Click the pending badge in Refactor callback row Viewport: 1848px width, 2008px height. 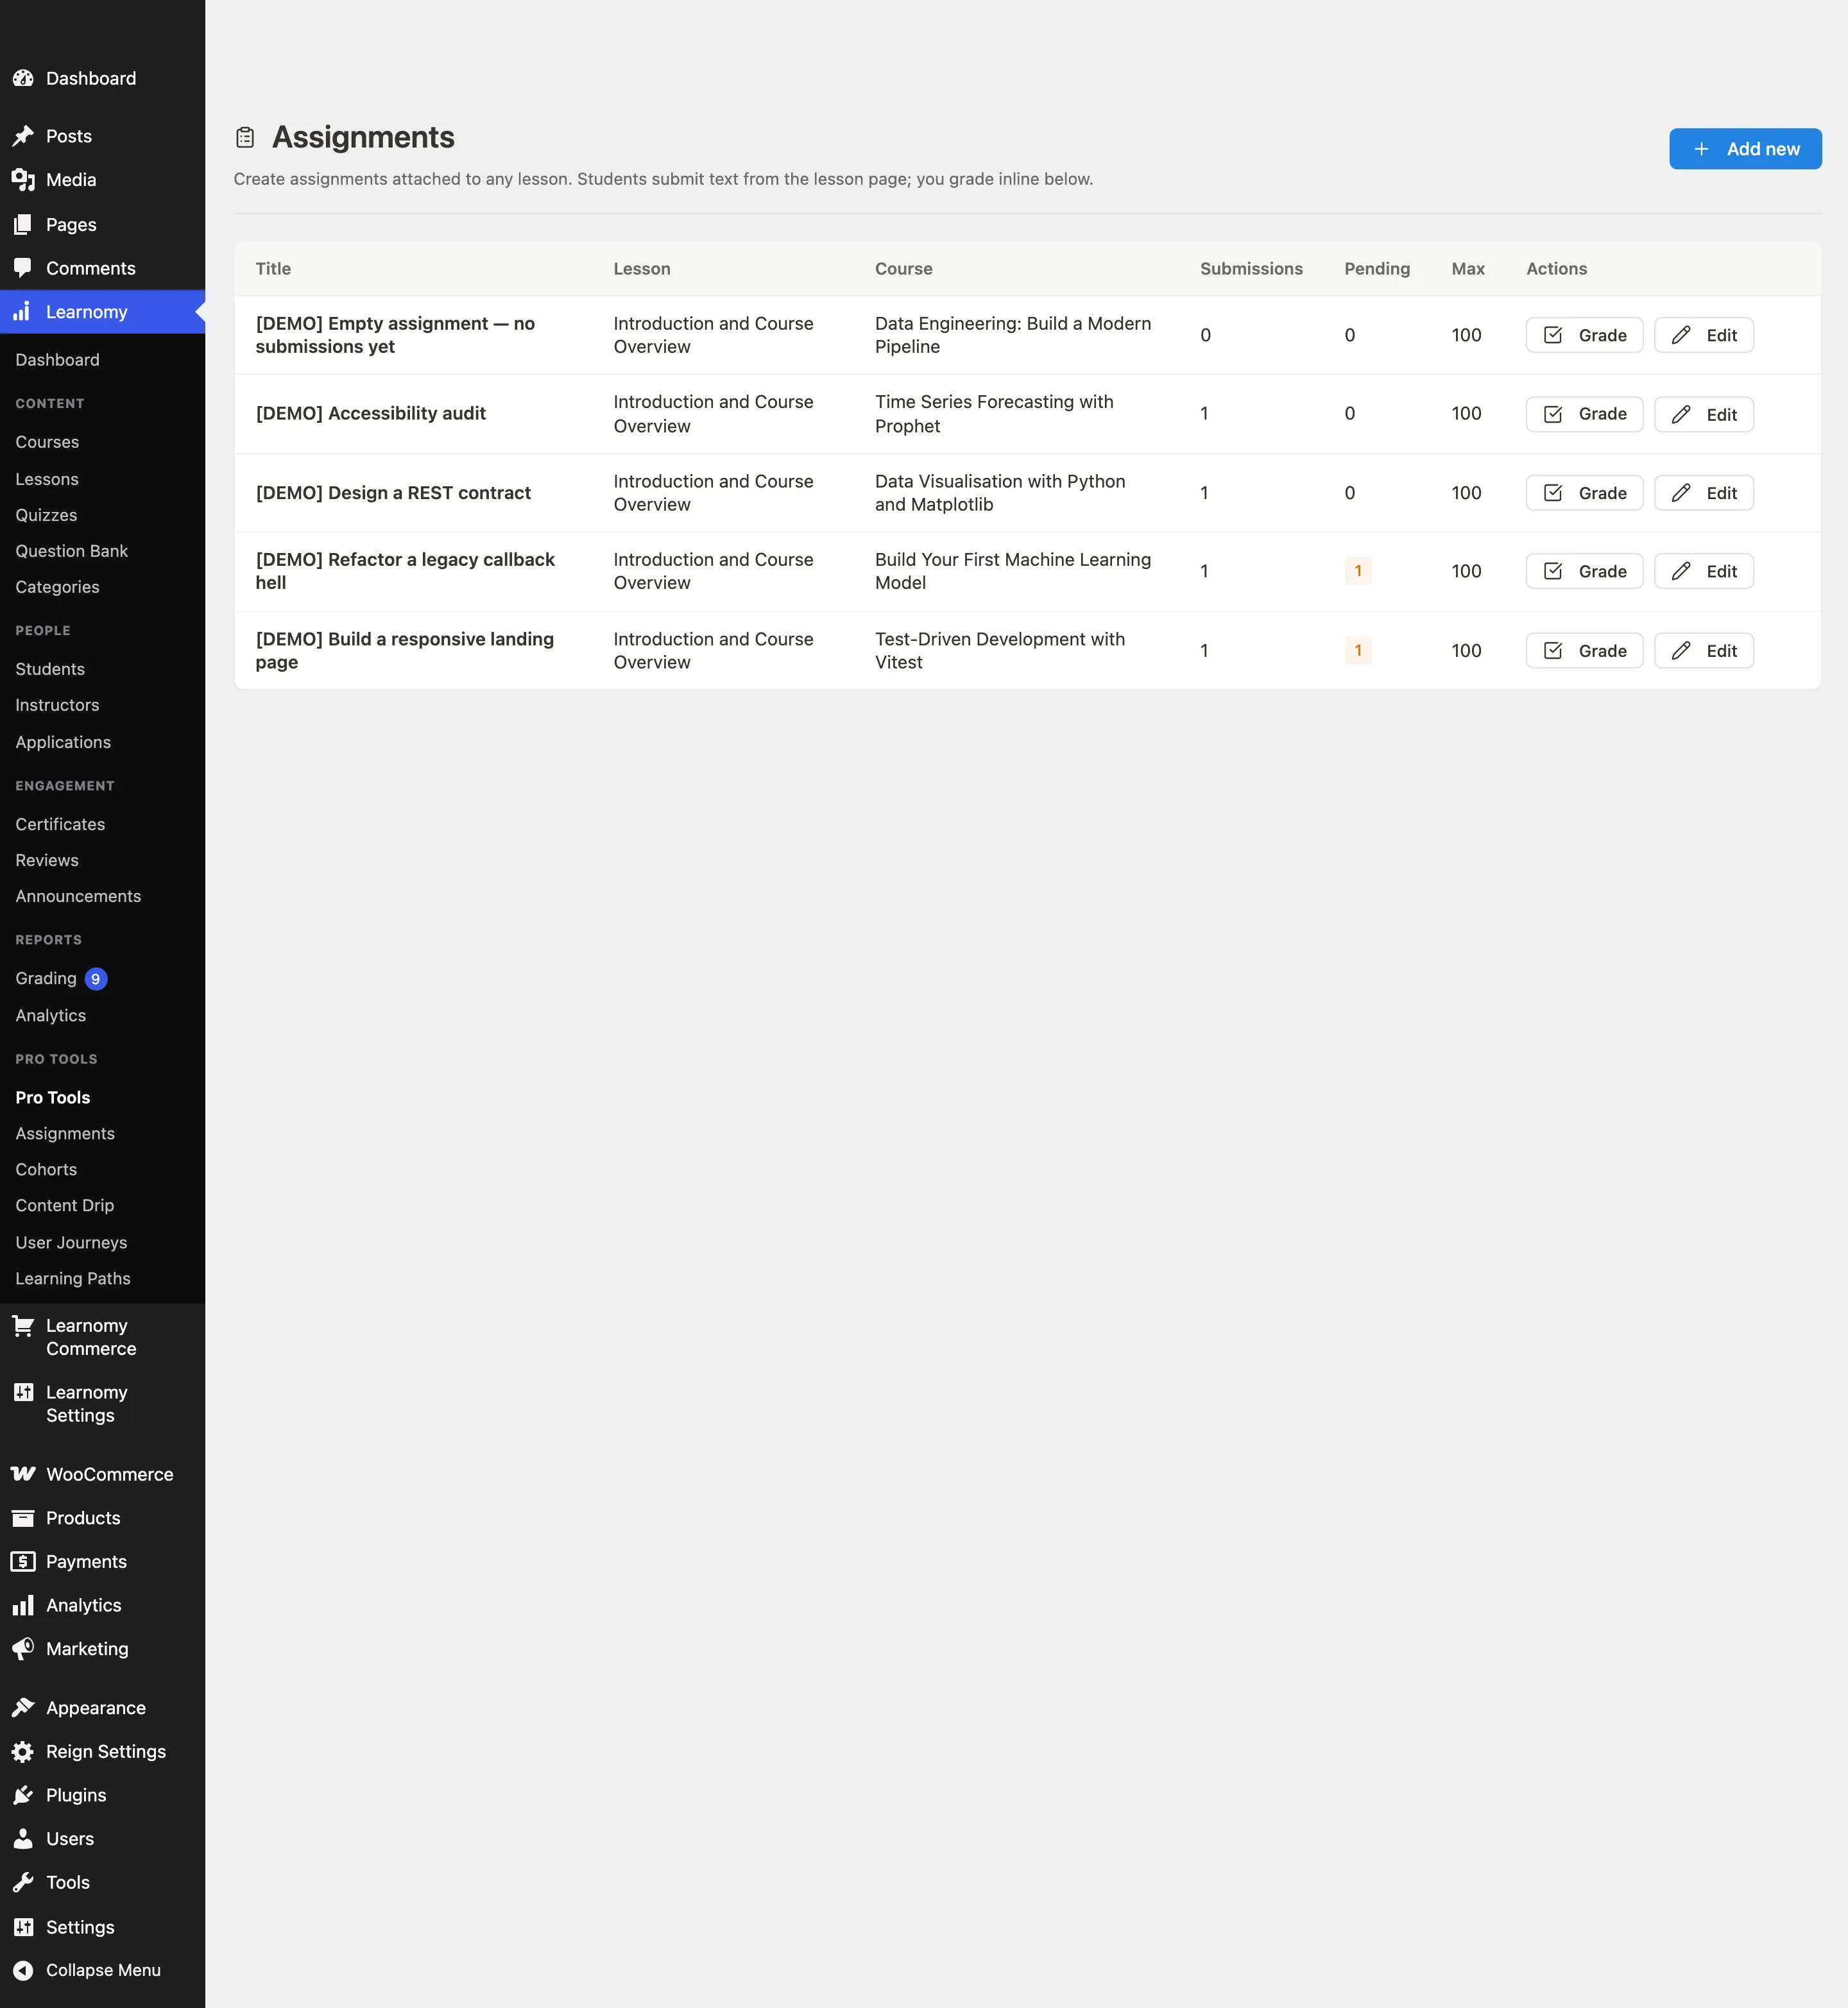click(1357, 571)
